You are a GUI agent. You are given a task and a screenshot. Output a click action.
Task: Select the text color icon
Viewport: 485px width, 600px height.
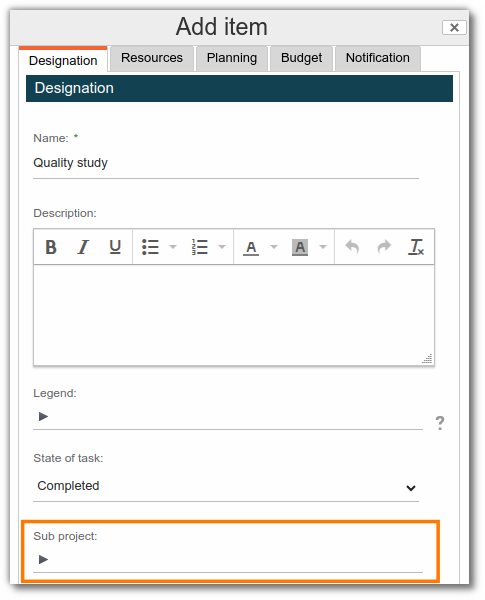pos(251,247)
